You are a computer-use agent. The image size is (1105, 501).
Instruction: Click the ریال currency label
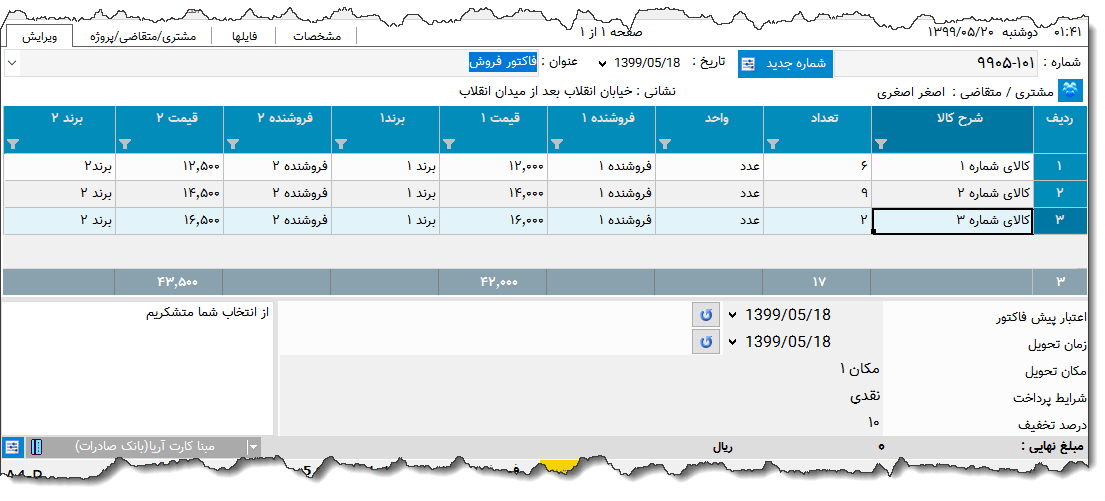click(x=722, y=447)
